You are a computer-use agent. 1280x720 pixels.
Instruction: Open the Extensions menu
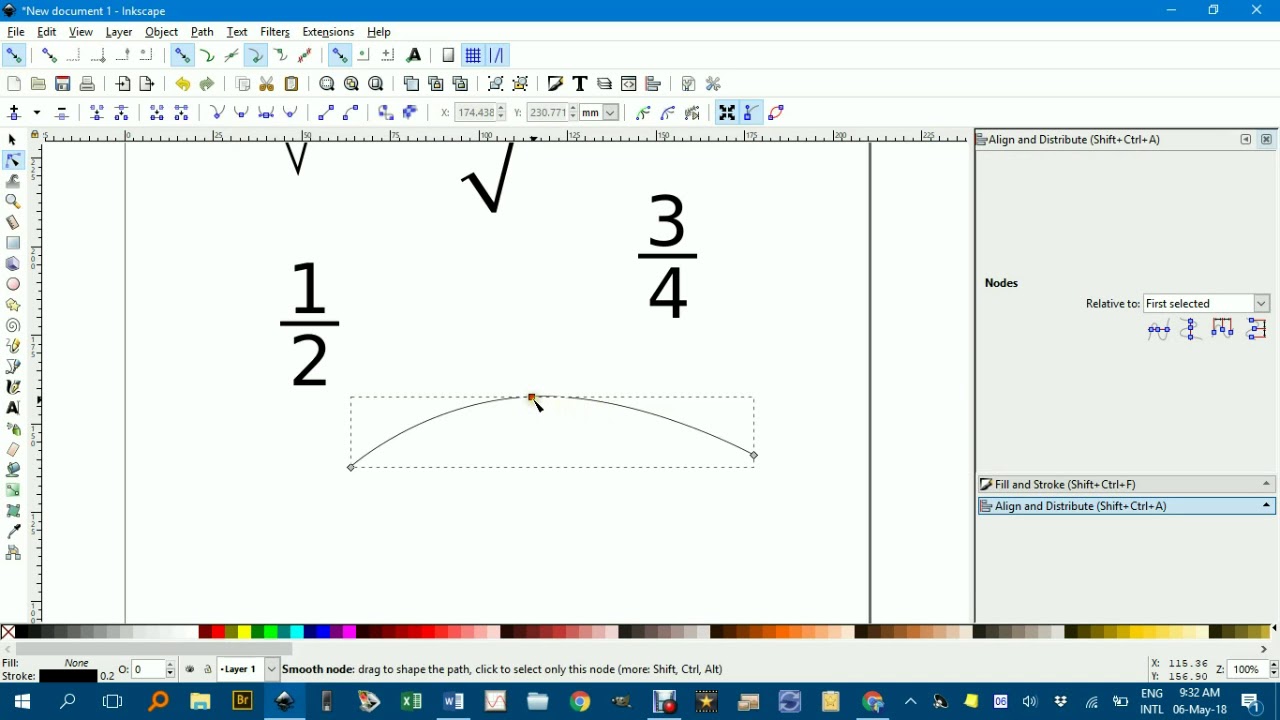(328, 32)
